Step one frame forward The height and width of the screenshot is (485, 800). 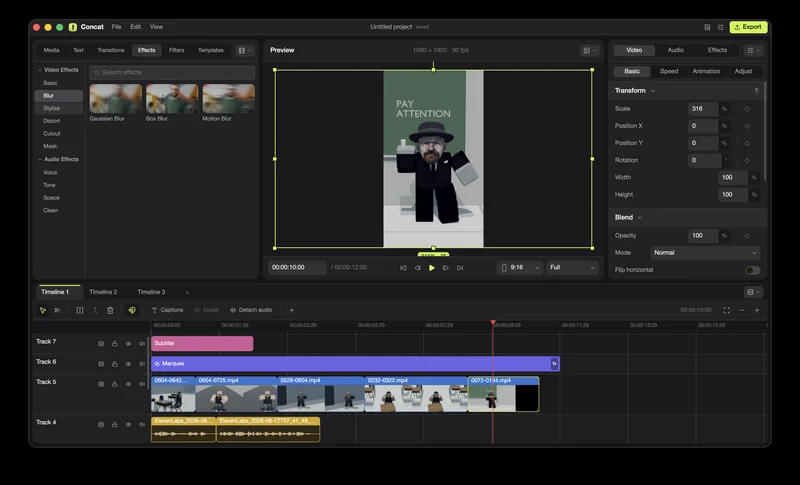pos(446,268)
